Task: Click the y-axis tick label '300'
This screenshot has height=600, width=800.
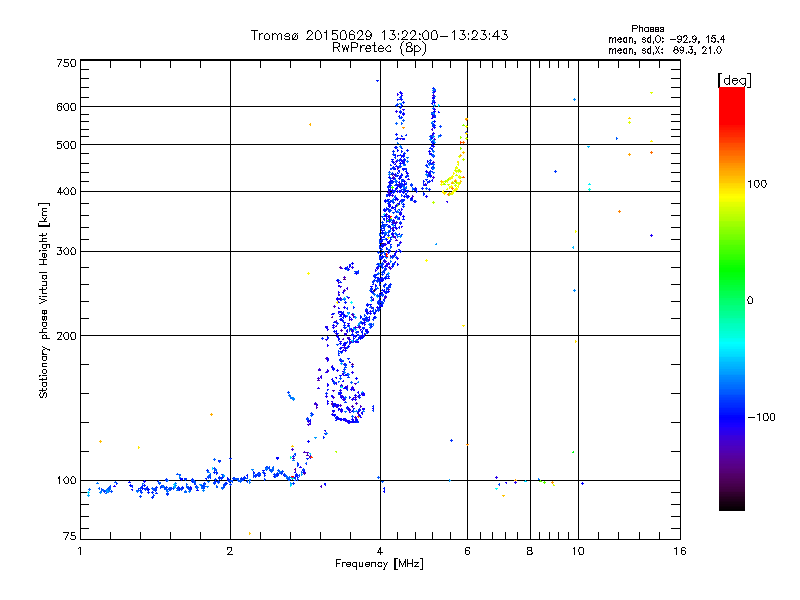Action: tap(66, 252)
